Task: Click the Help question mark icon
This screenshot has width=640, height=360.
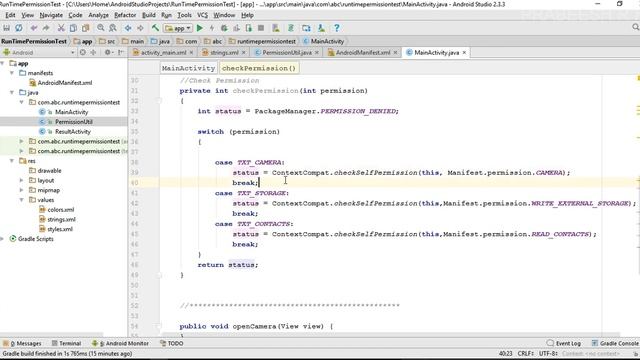Action: pyautogui.click(x=336, y=28)
